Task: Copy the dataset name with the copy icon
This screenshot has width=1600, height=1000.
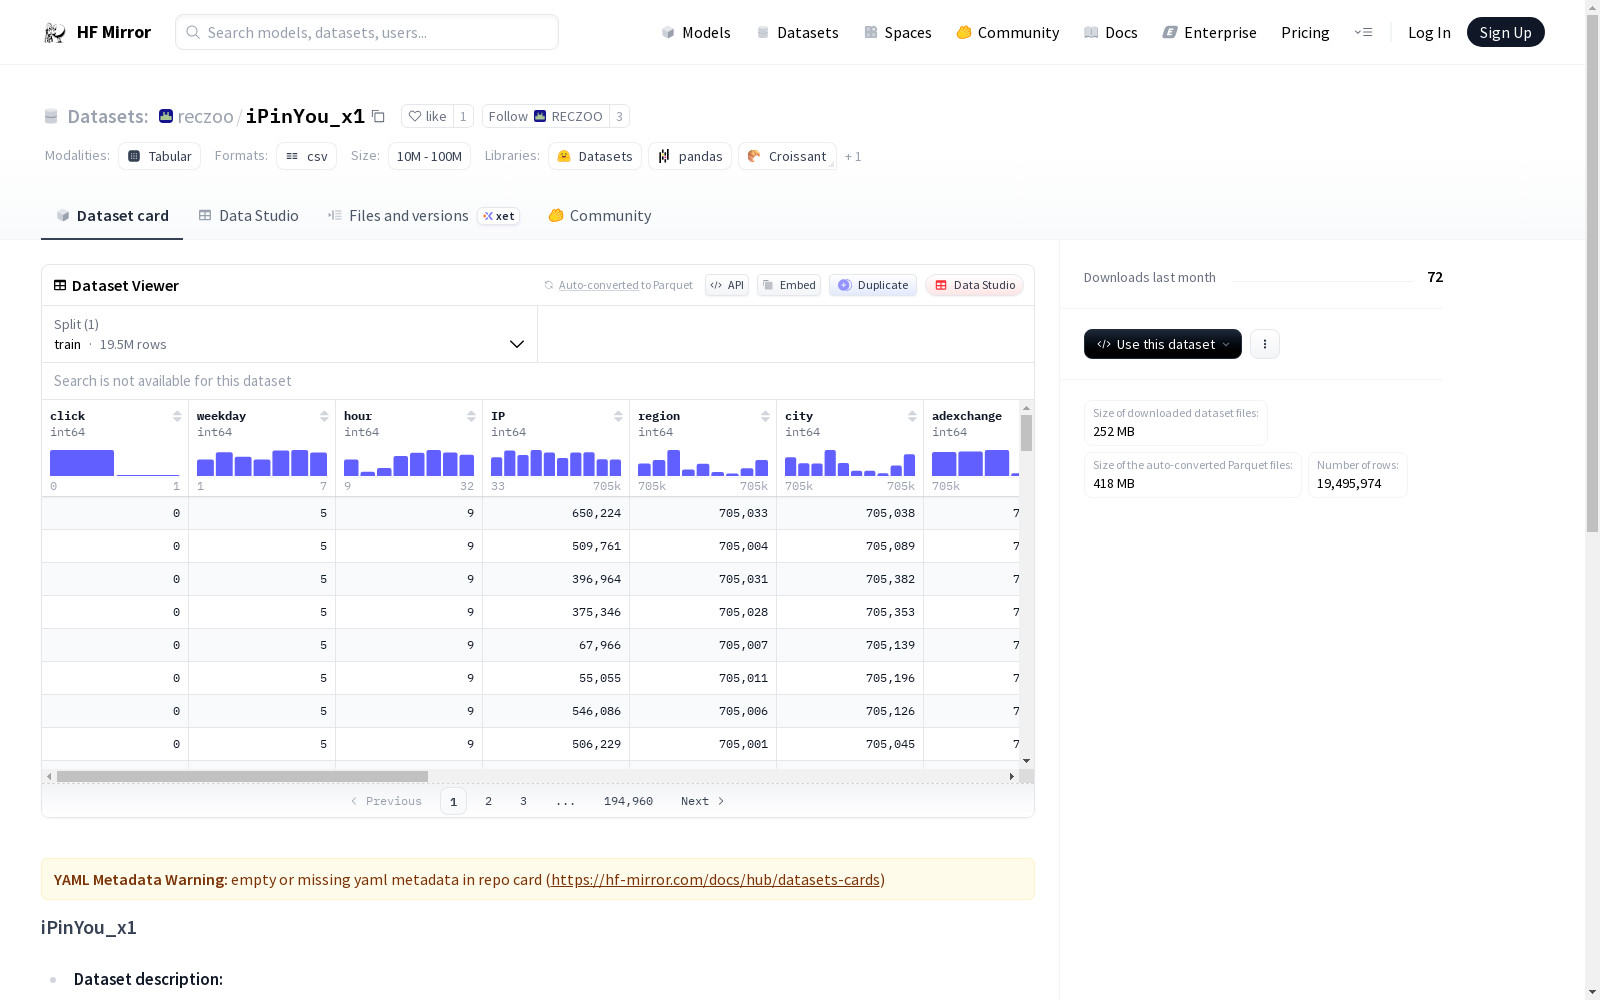Action: pyautogui.click(x=378, y=116)
